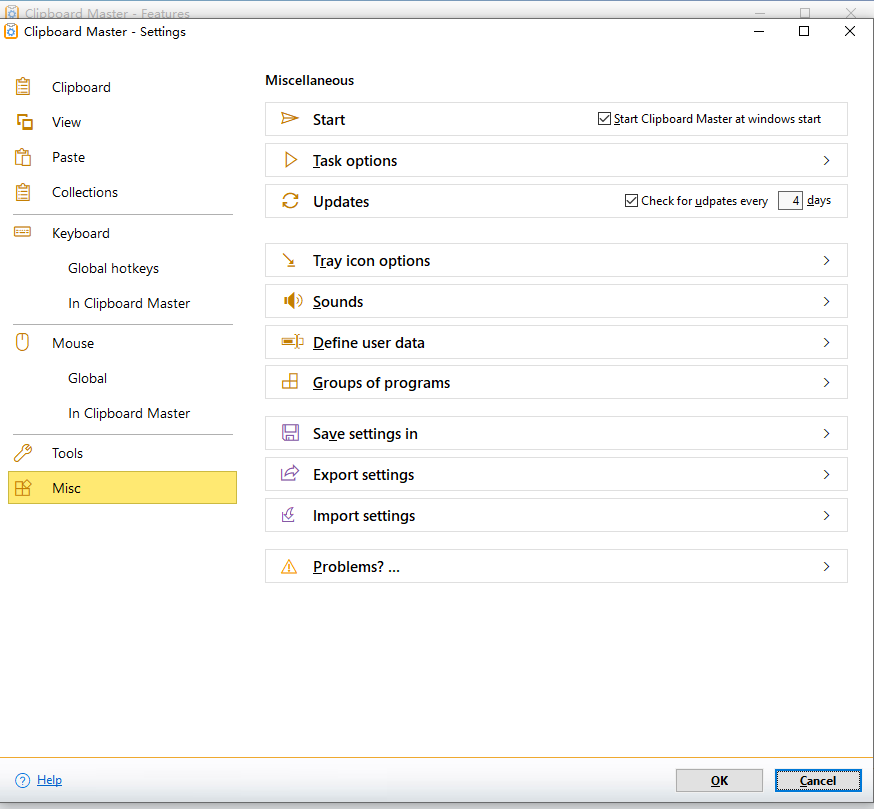Screen dimensions: 874x809
Task: Click the Keyboard sidebar icon
Action: point(23,232)
